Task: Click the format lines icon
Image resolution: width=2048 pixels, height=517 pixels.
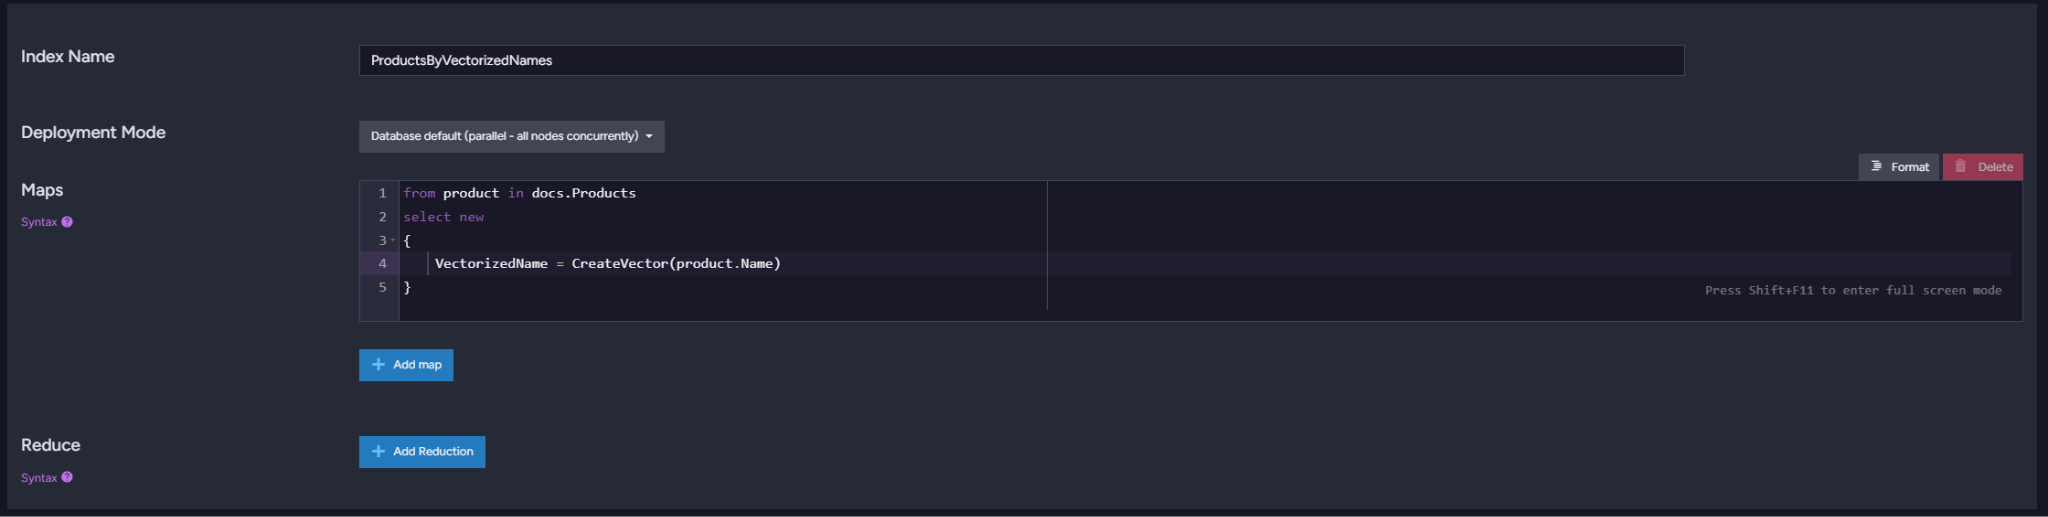Action: pos(1877,167)
